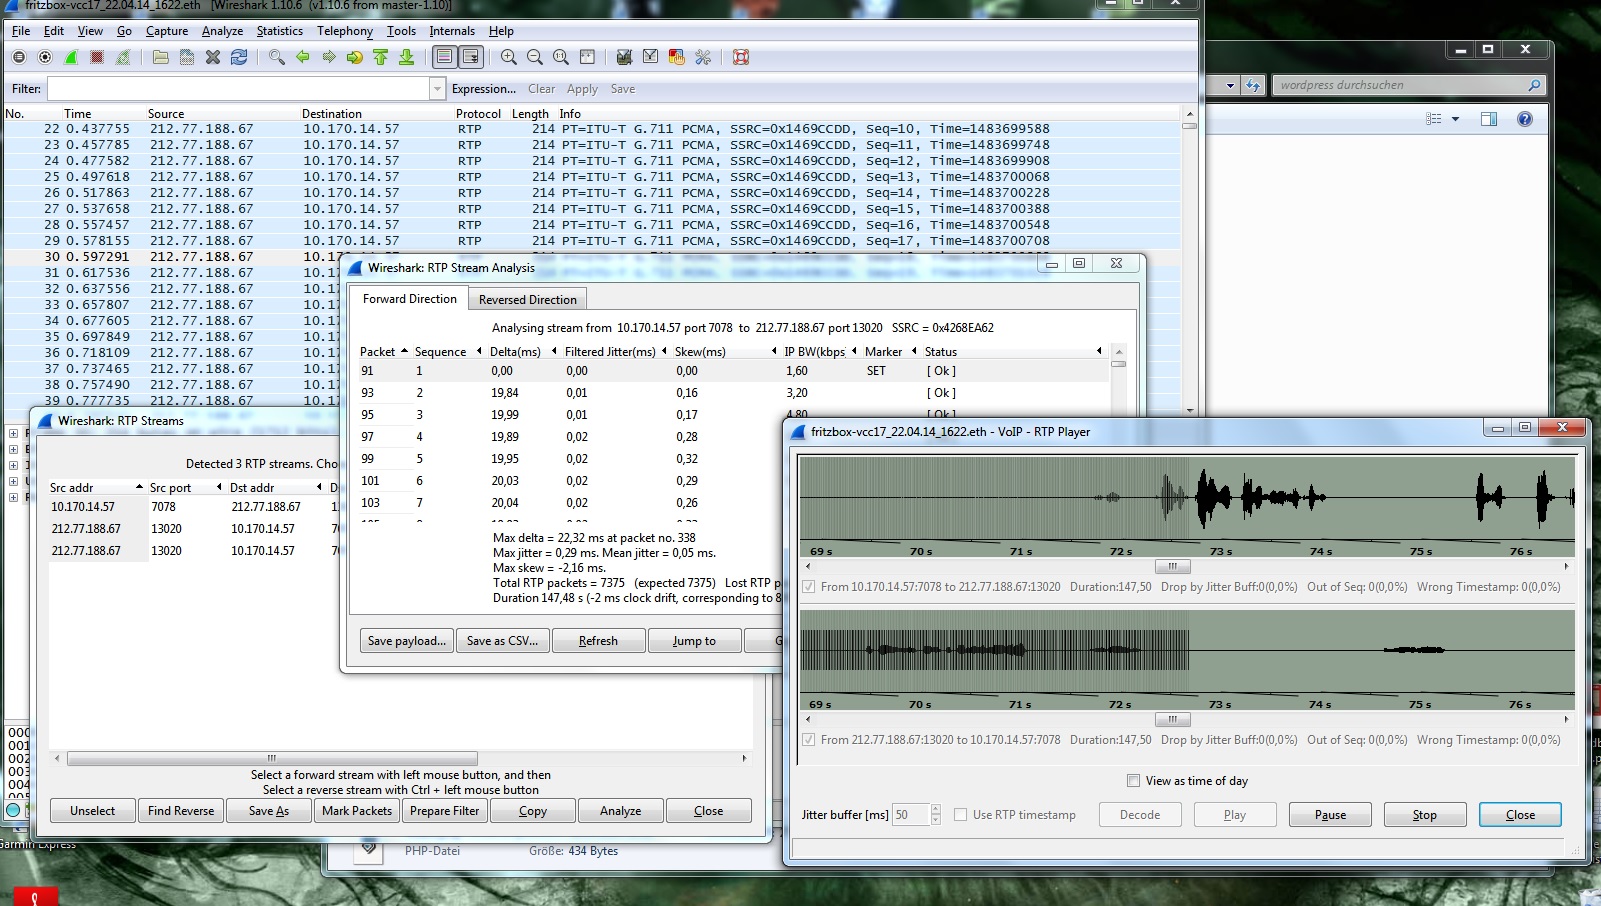Reset text zoom to normal size

click(561, 57)
